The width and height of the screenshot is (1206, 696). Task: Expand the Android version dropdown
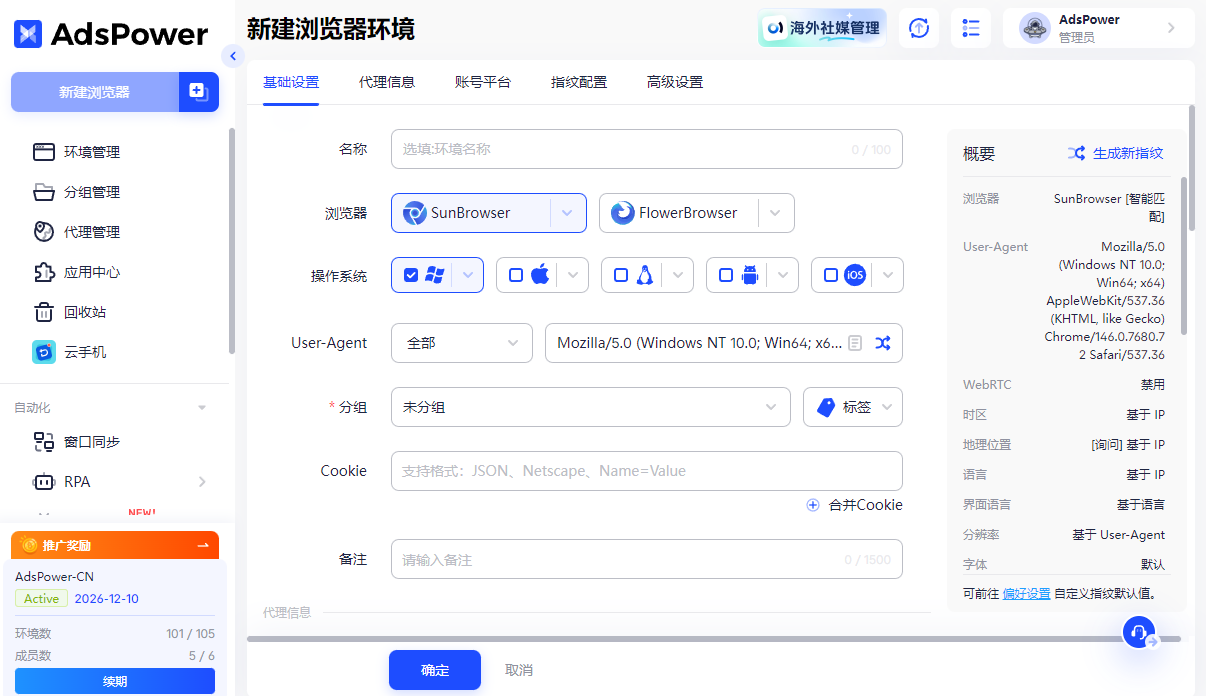(x=783, y=275)
